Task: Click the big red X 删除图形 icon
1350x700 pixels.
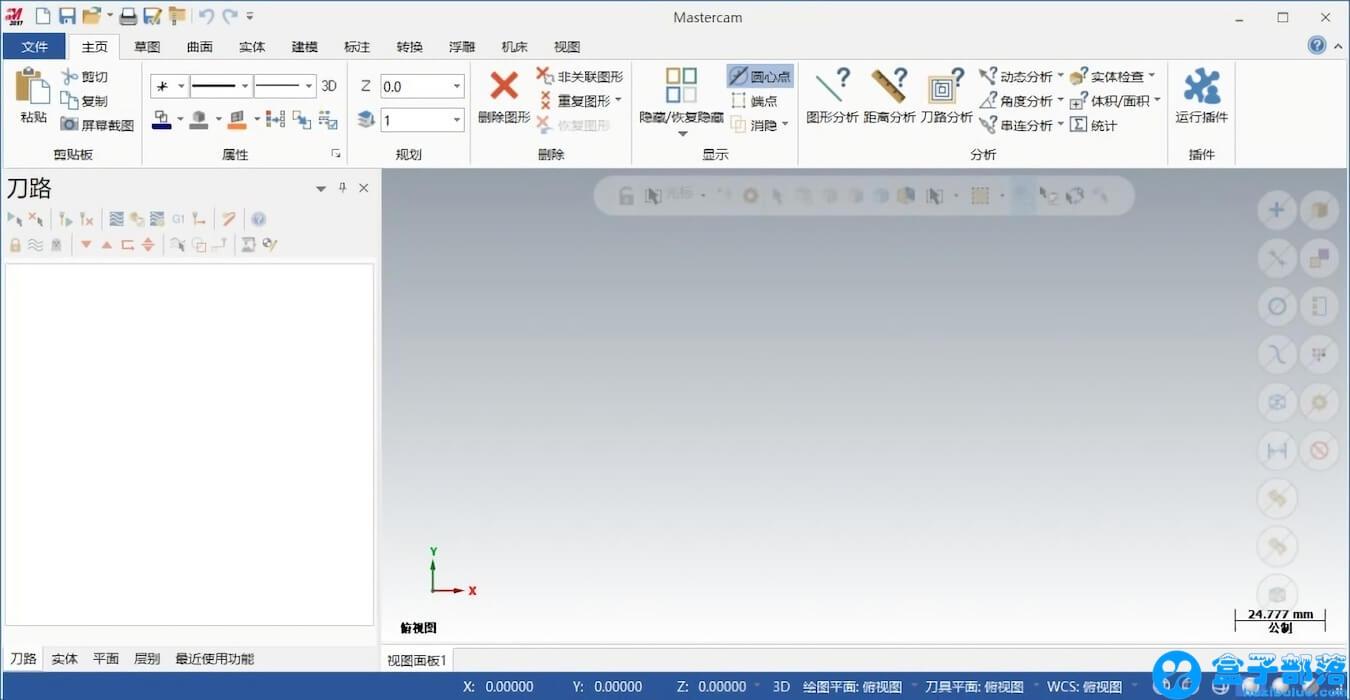Action: 504,85
